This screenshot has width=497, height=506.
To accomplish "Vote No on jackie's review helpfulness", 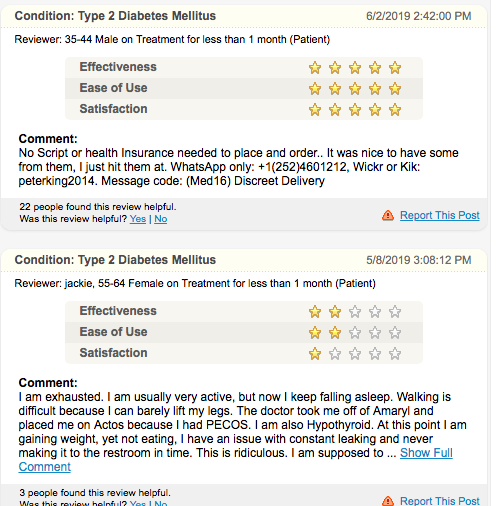I will point(161,503).
